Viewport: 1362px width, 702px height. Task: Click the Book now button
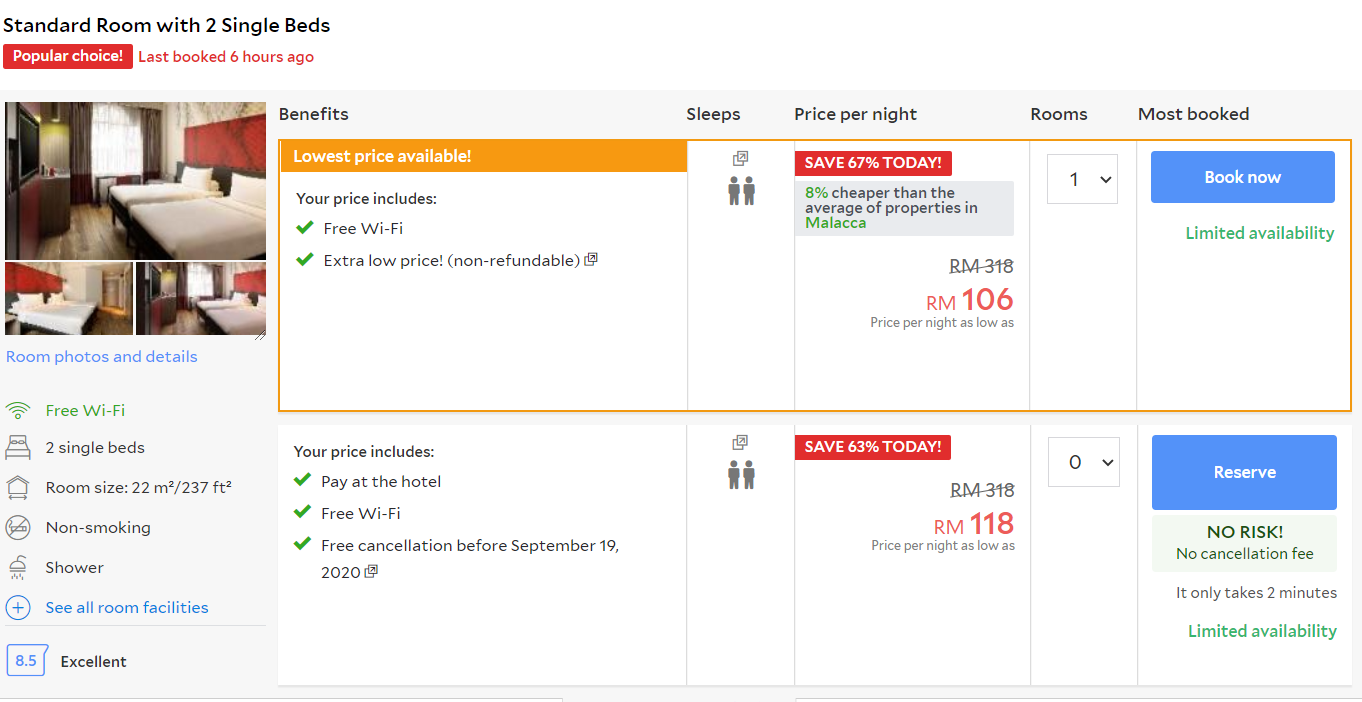pyautogui.click(x=1242, y=177)
